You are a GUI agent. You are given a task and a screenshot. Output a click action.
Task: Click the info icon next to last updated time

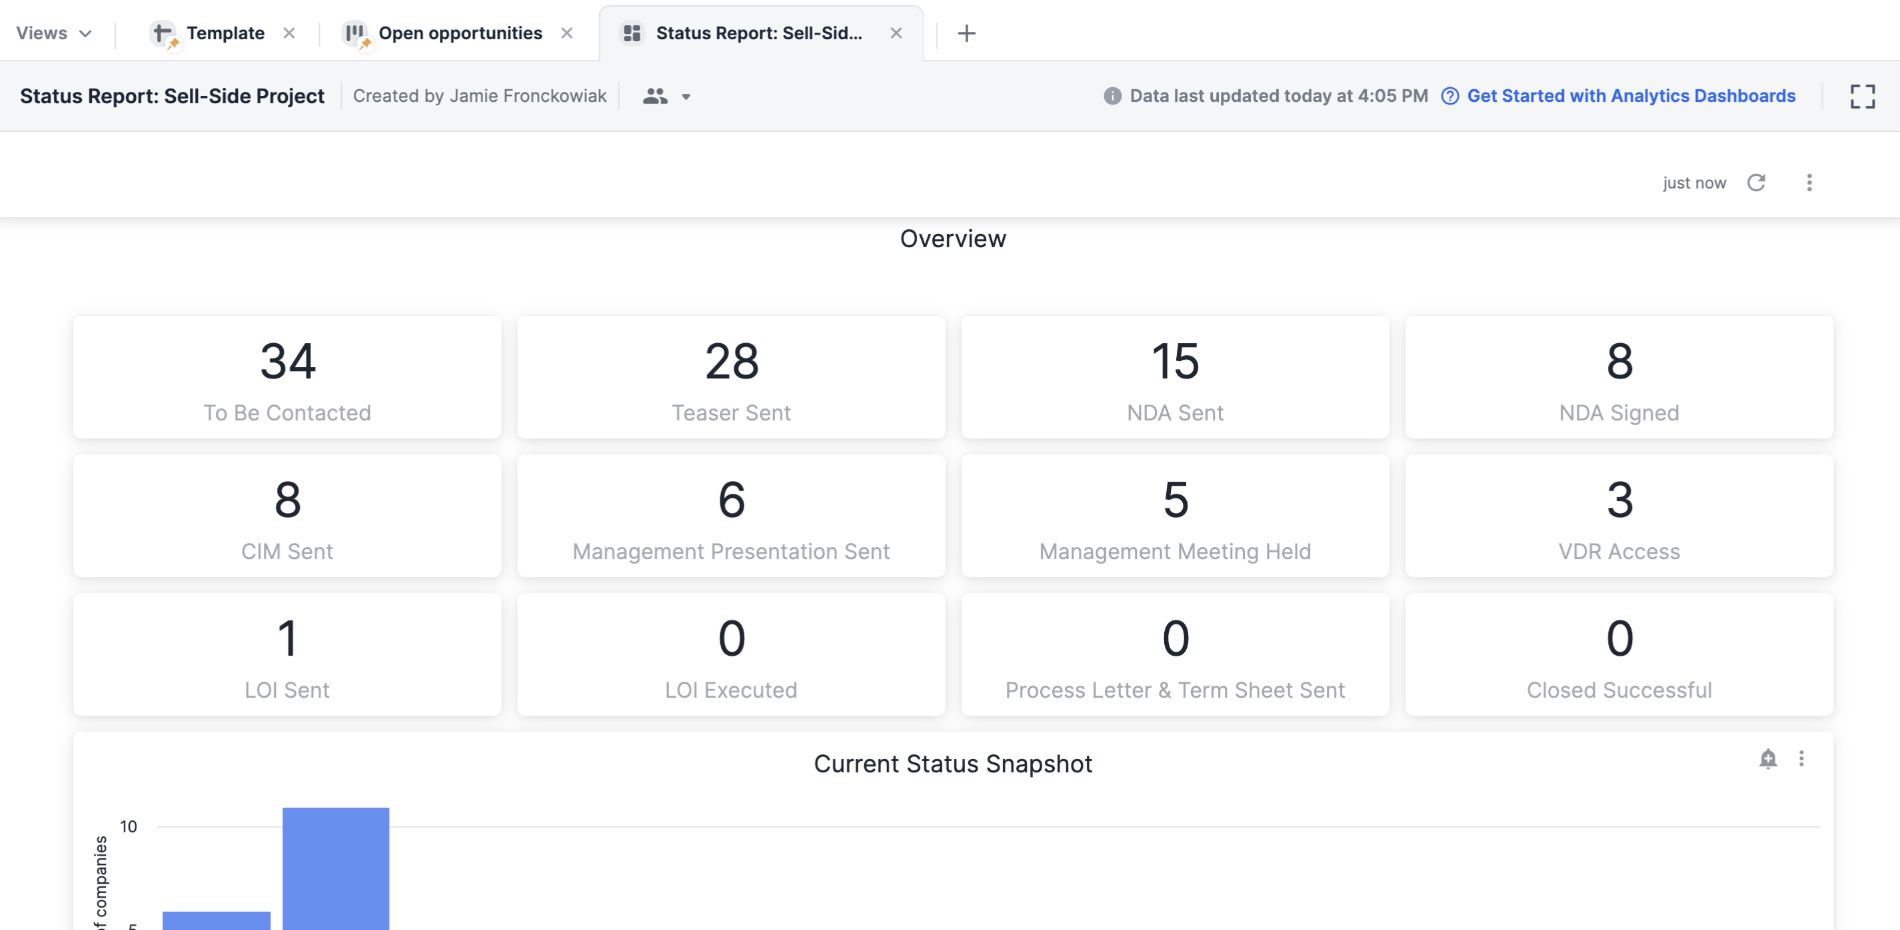coord(1111,96)
